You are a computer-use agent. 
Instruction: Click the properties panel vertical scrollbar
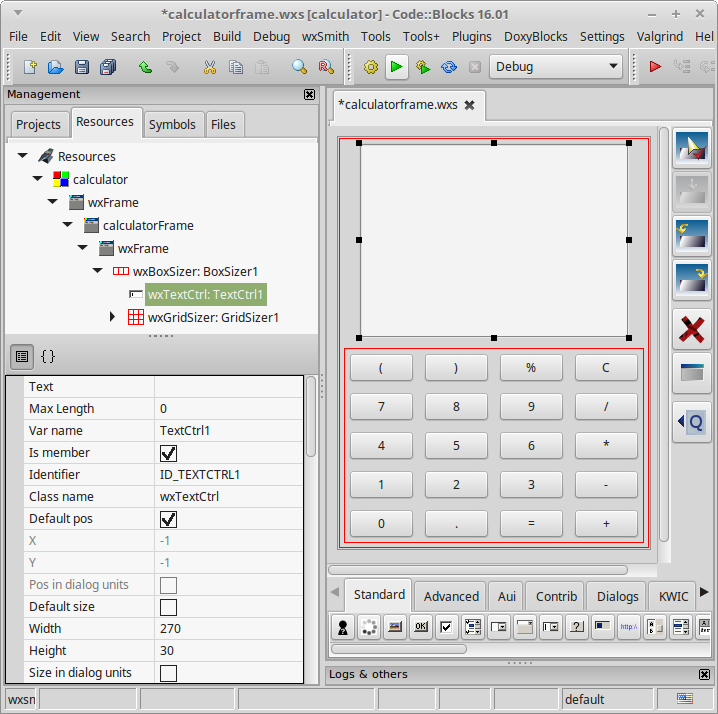(311, 416)
